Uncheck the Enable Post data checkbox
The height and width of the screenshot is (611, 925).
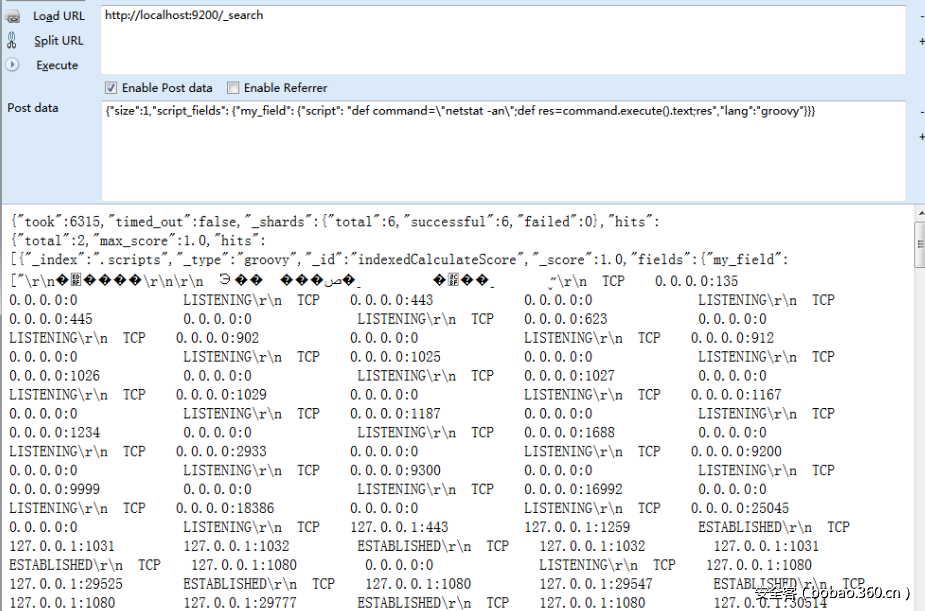pyautogui.click(x=111, y=88)
